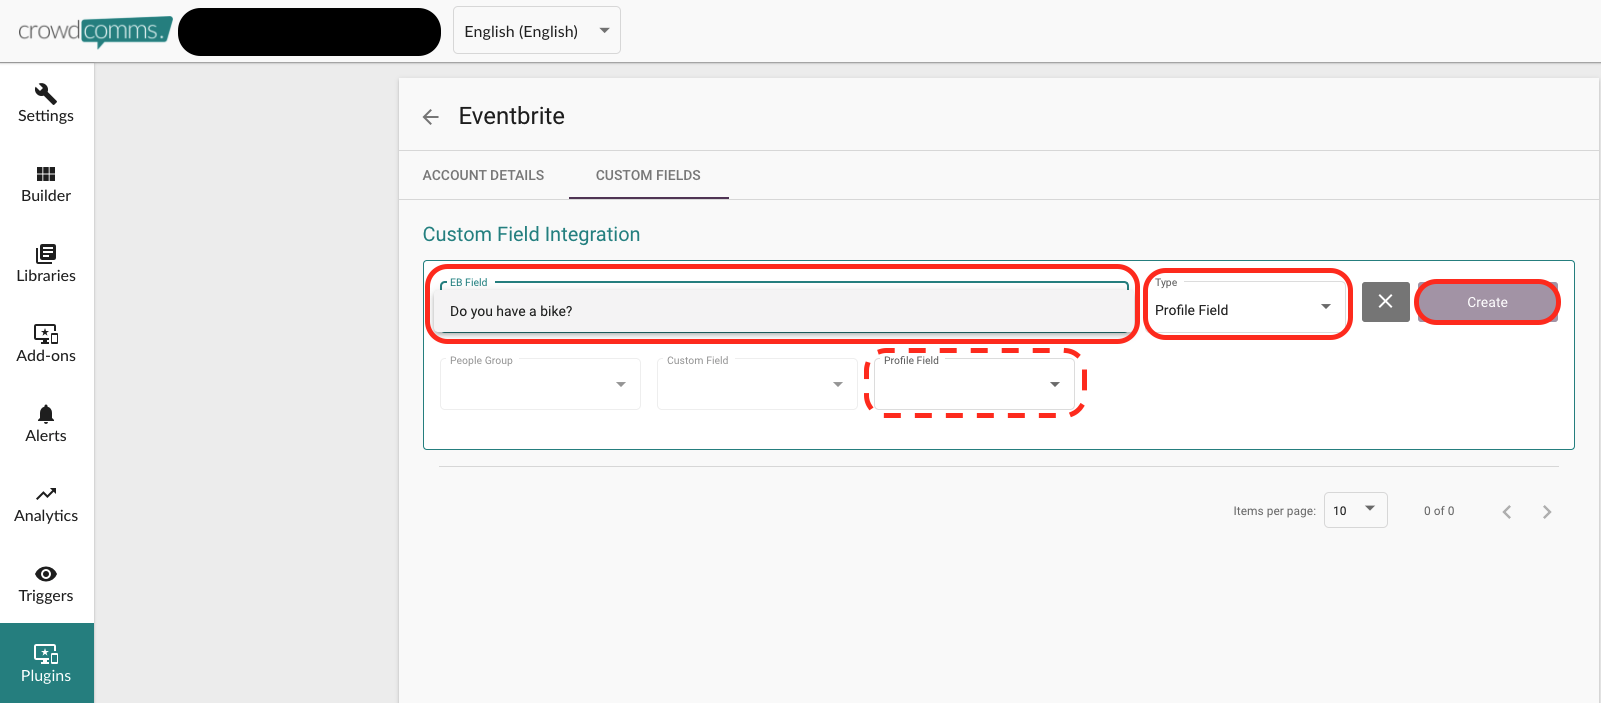Open the Analytics section
Image resolution: width=1601 pixels, height=703 pixels.
pyautogui.click(x=46, y=504)
